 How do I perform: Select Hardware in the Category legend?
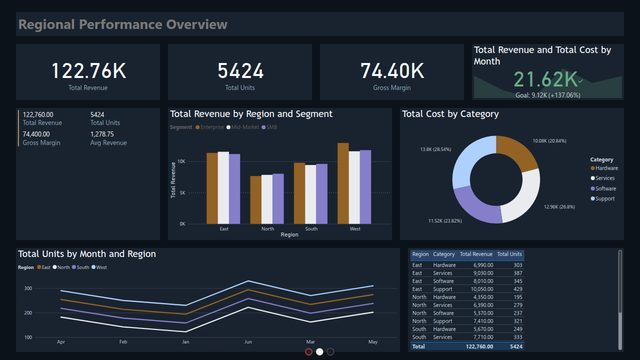pos(604,168)
